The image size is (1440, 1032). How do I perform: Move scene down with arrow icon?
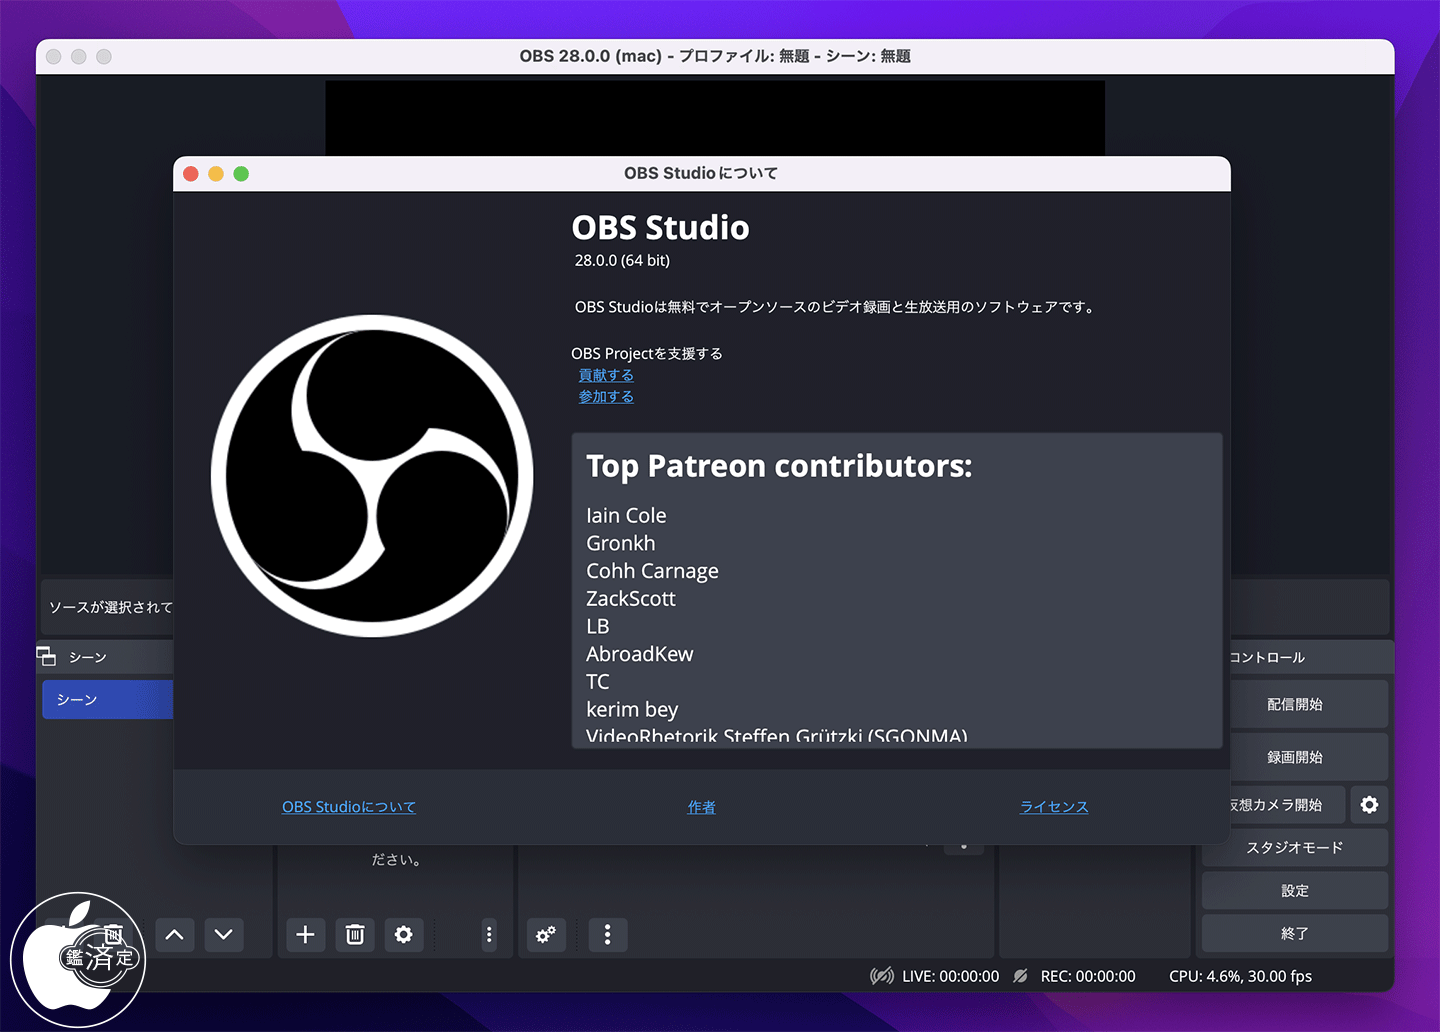(x=224, y=934)
